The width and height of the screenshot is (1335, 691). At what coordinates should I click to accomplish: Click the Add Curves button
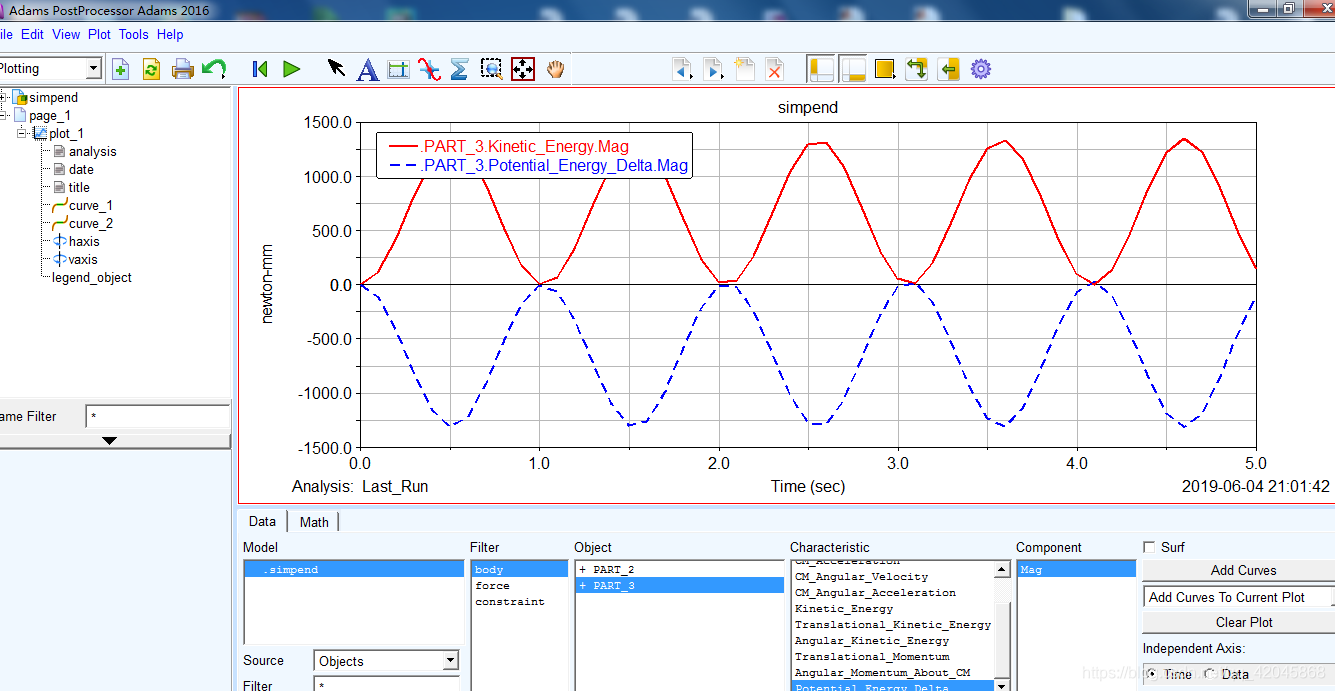pos(1243,570)
